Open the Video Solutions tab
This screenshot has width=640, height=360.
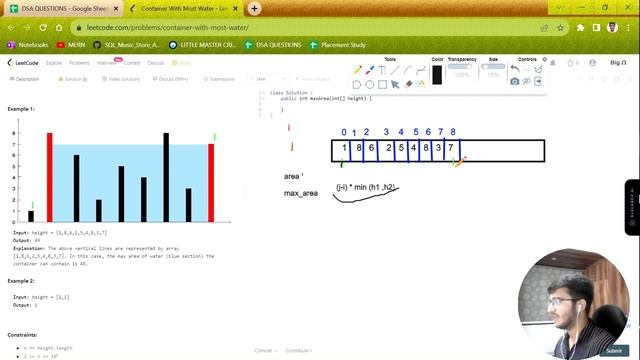pos(121,79)
